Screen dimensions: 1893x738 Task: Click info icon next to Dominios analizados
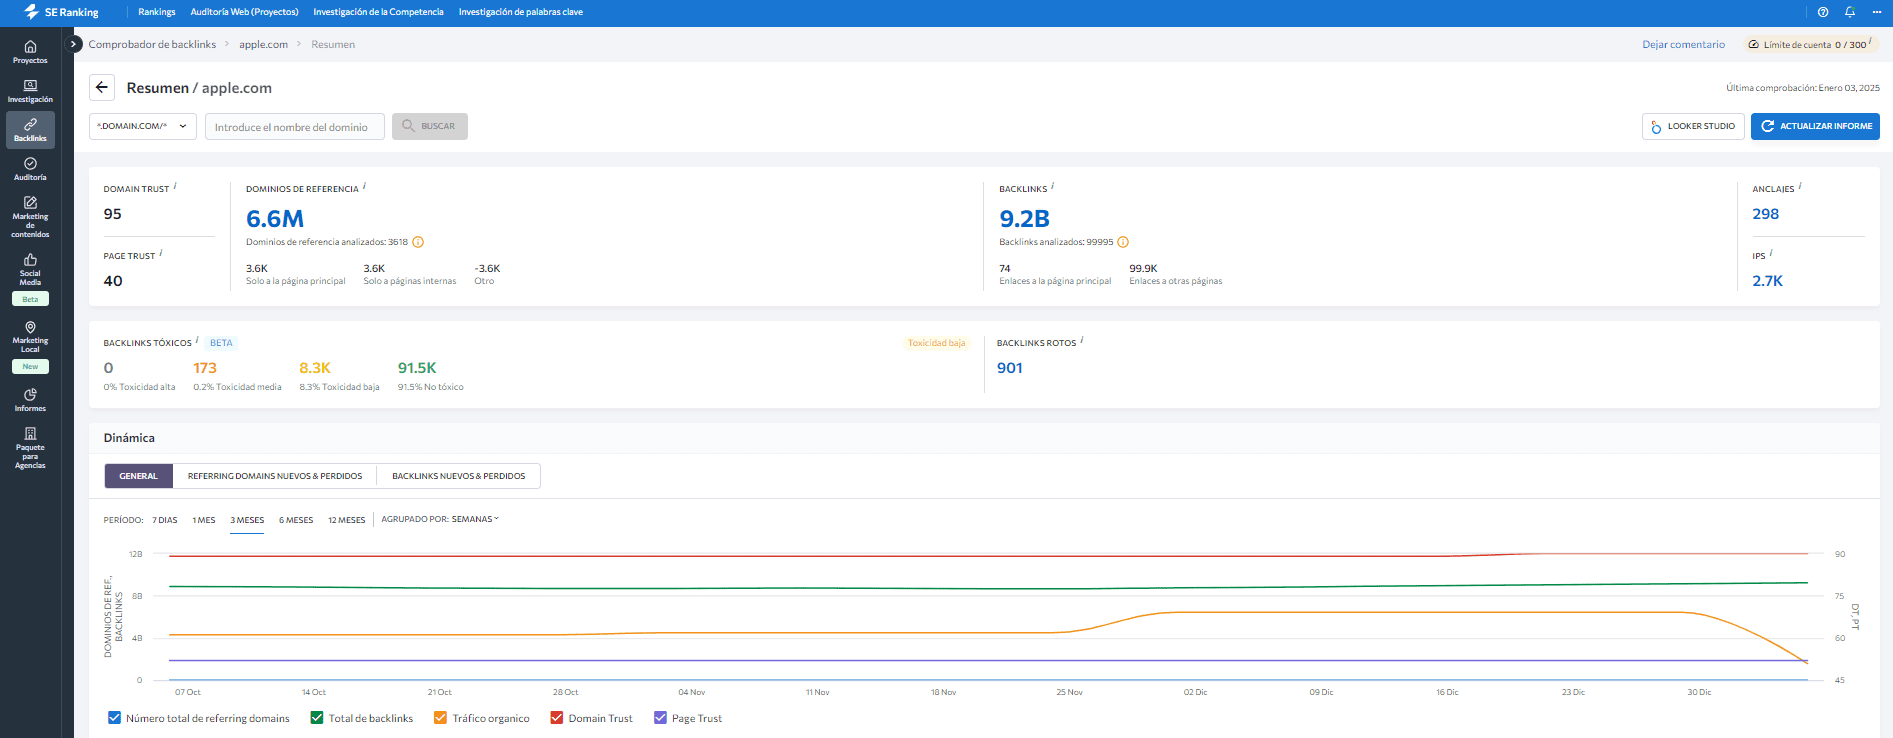(x=418, y=242)
